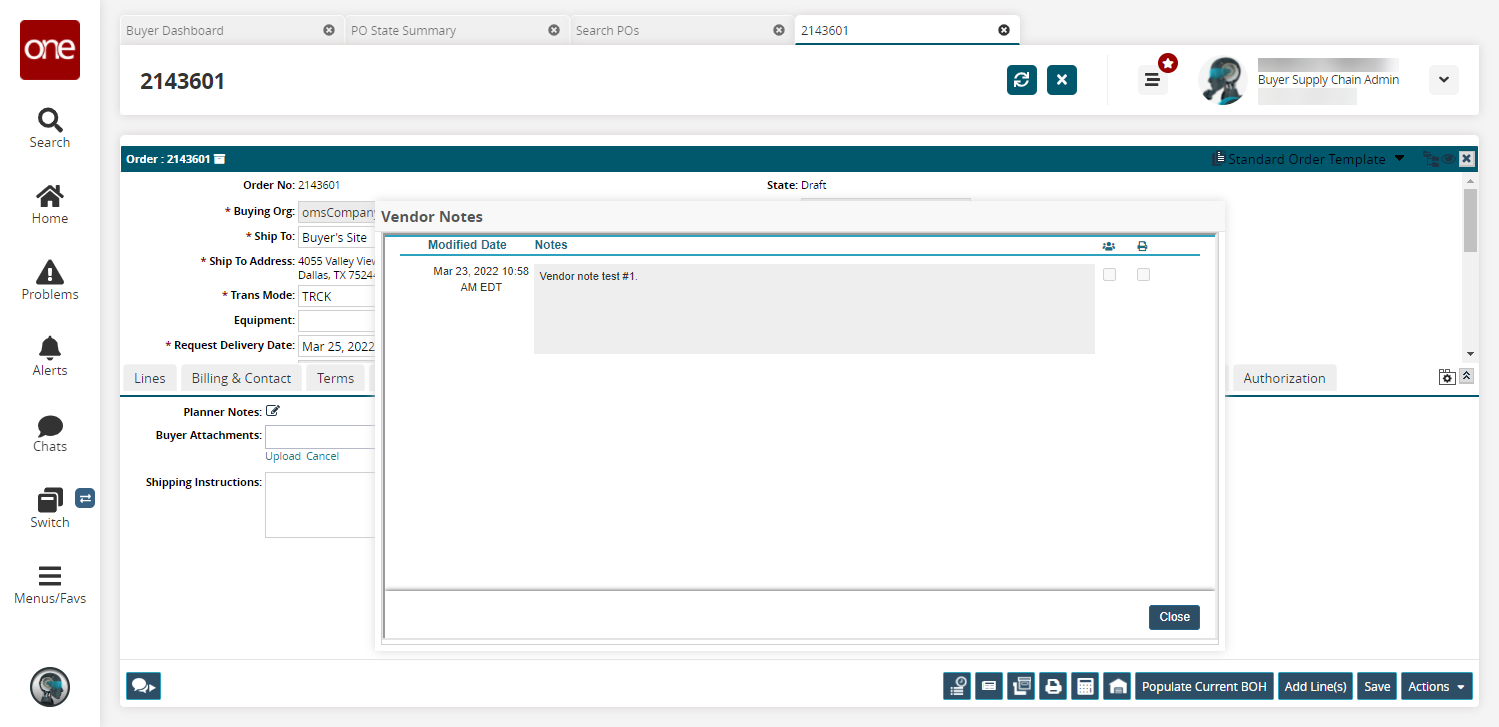Open the Actions dropdown
Image resolution: width=1499 pixels, height=727 pixels.
(1436, 686)
